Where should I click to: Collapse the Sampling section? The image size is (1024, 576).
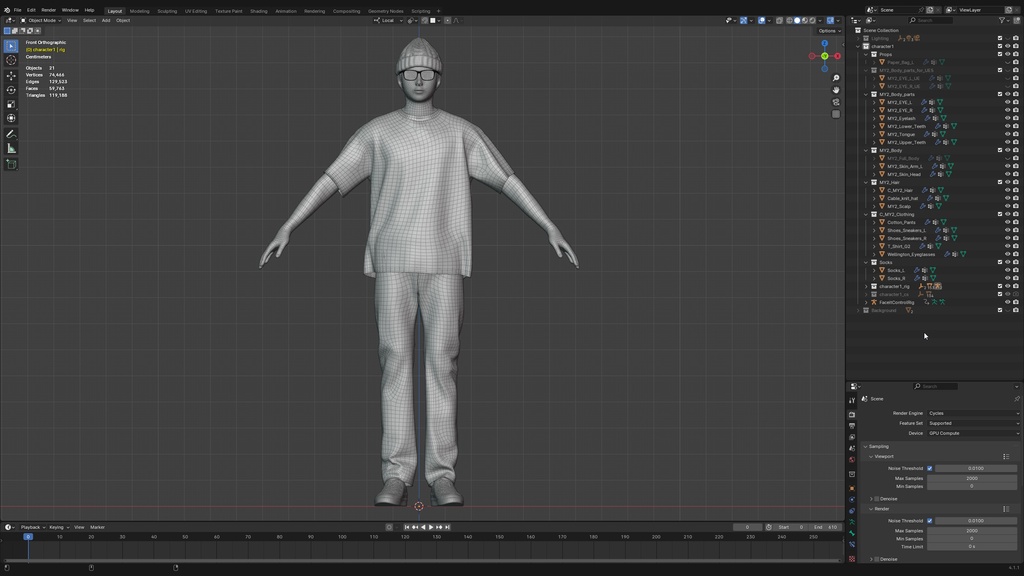click(x=872, y=446)
